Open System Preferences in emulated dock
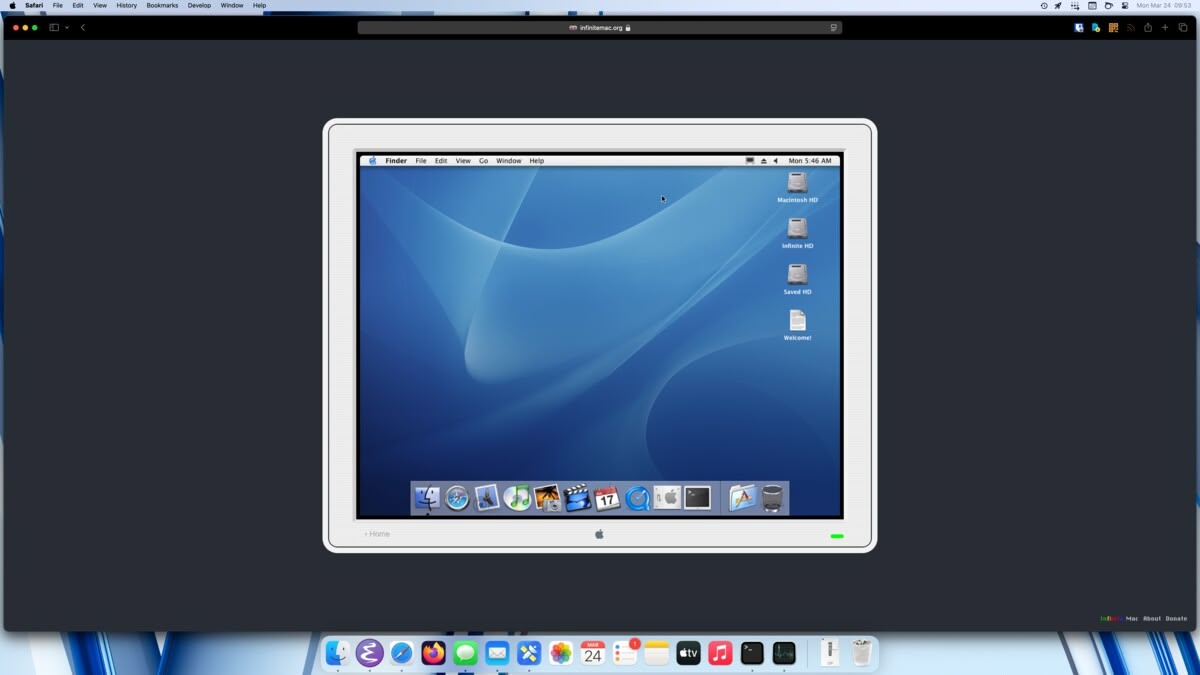Viewport: 1200px width, 675px height. [x=667, y=498]
